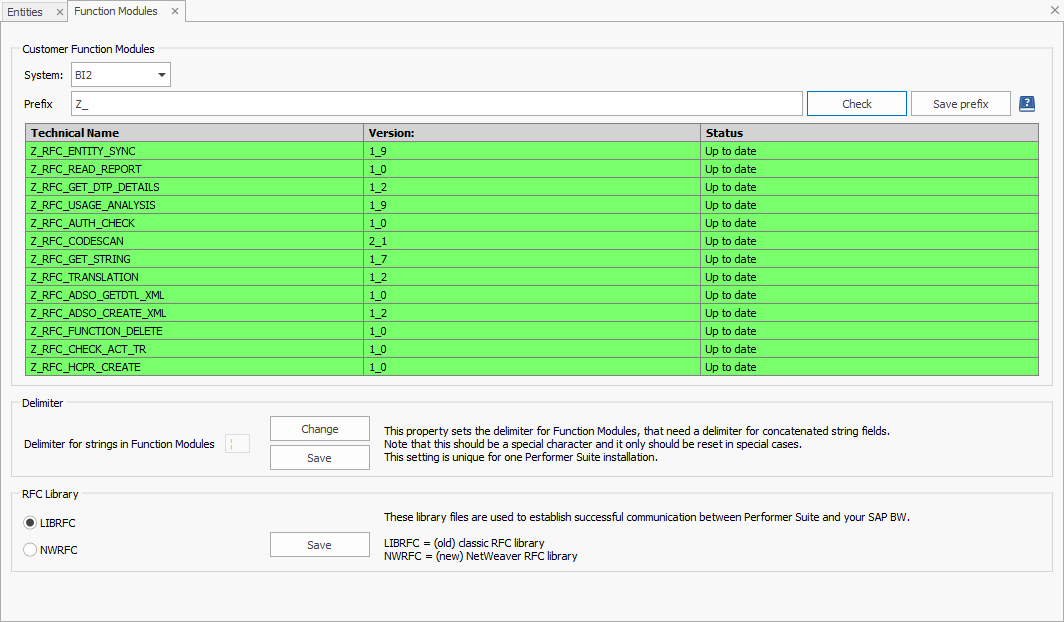Switch to the Entities tab
Image resolution: width=1064 pixels, height=622 pixels.
27,11
